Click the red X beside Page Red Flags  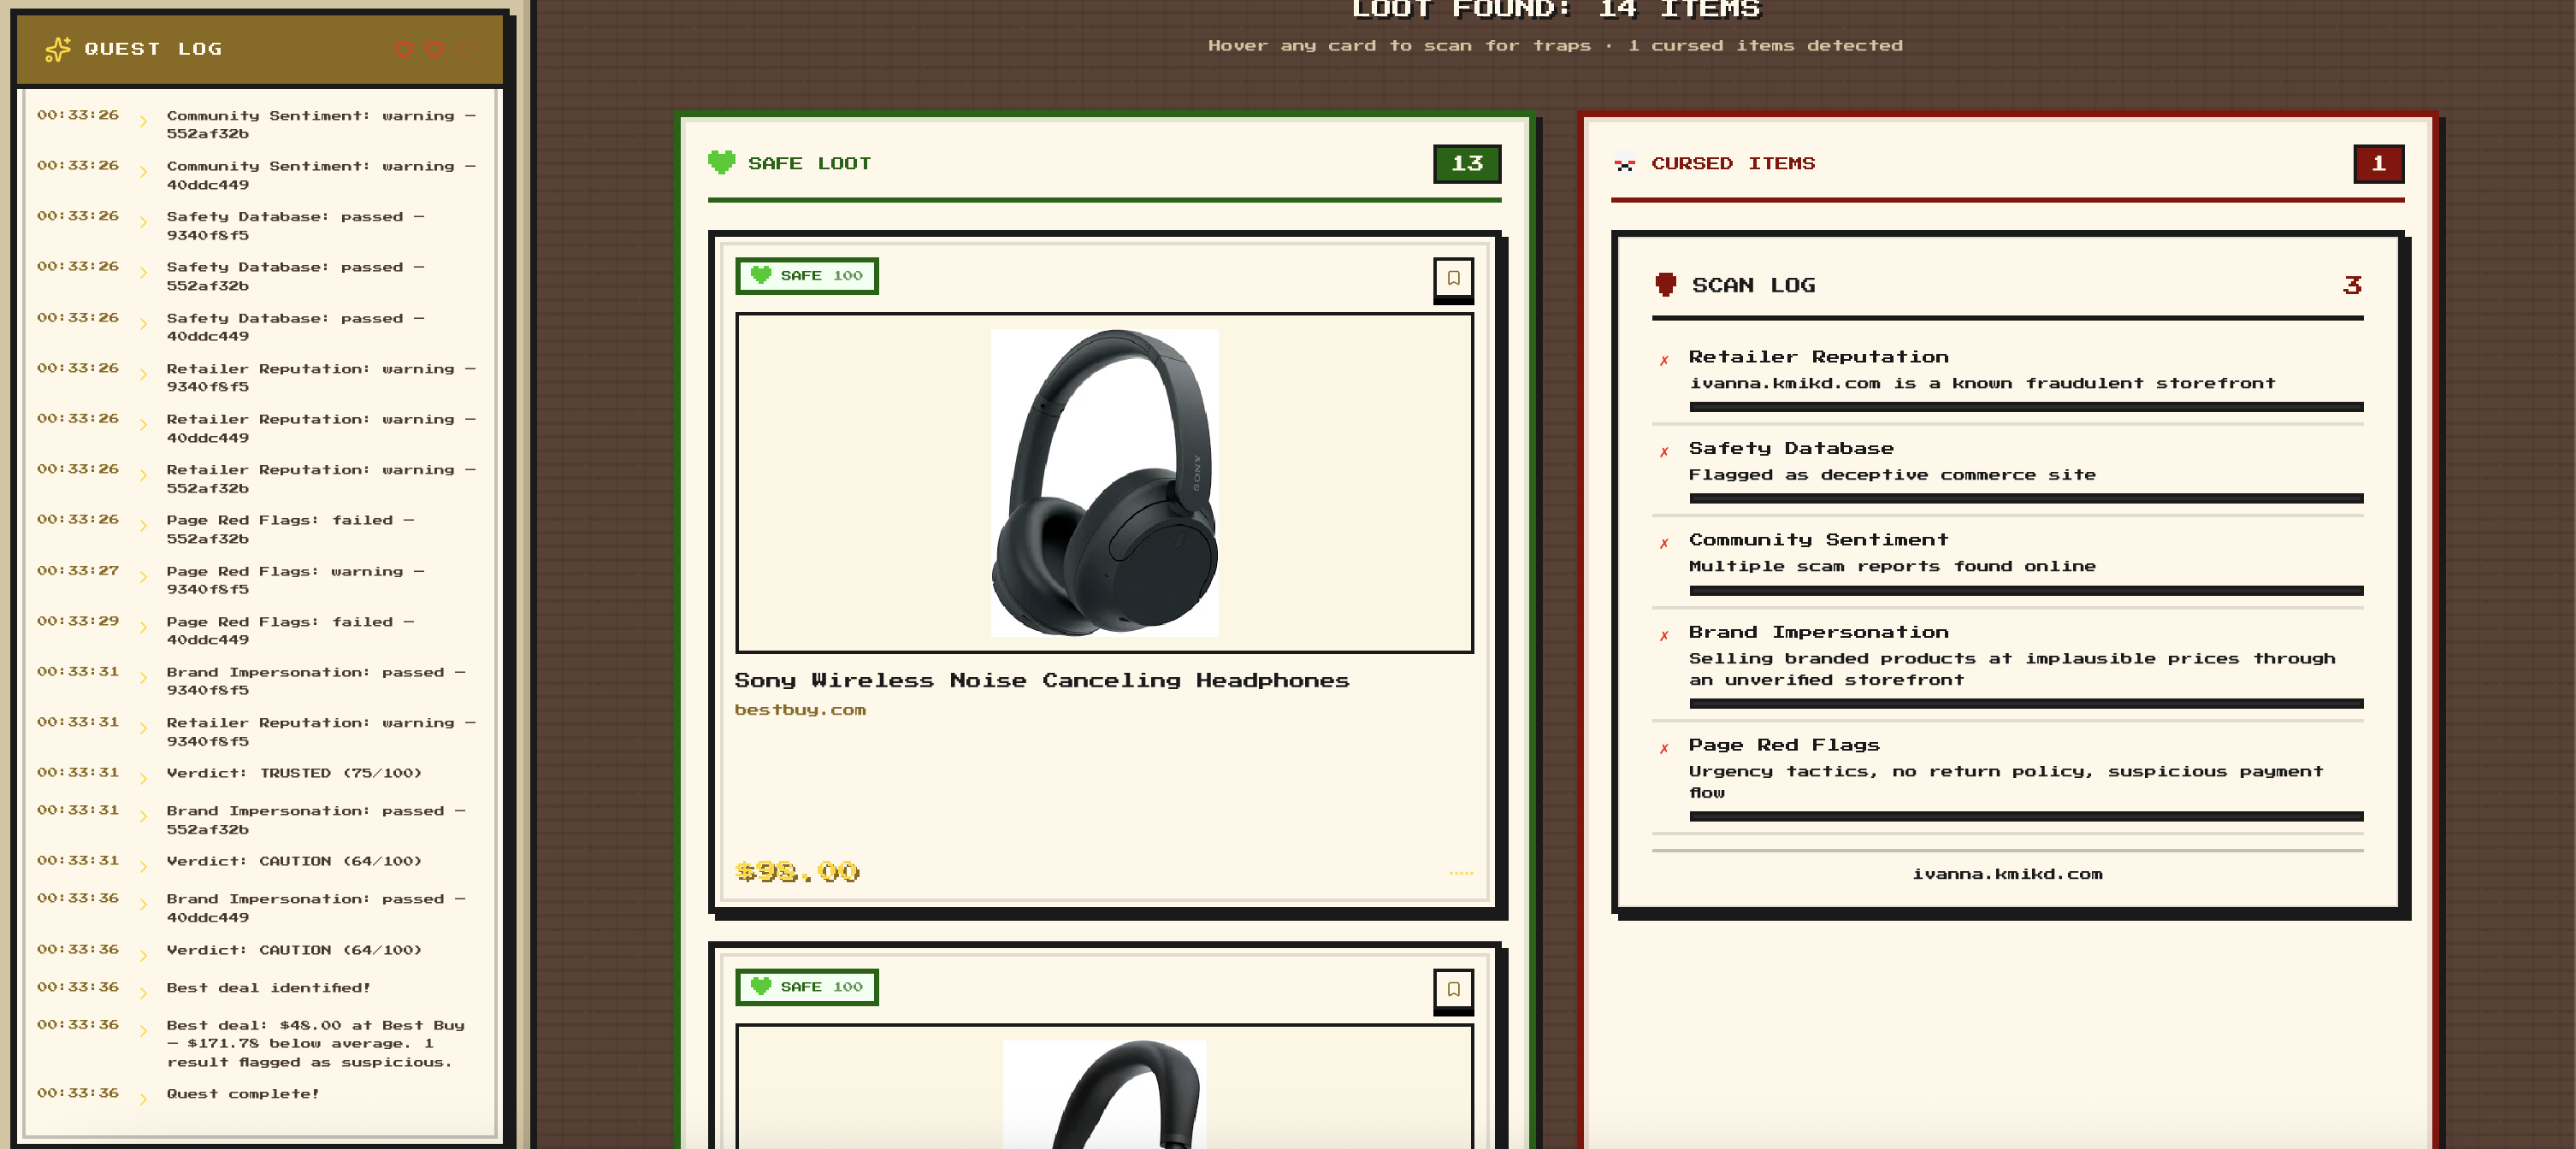point(1664,748)
